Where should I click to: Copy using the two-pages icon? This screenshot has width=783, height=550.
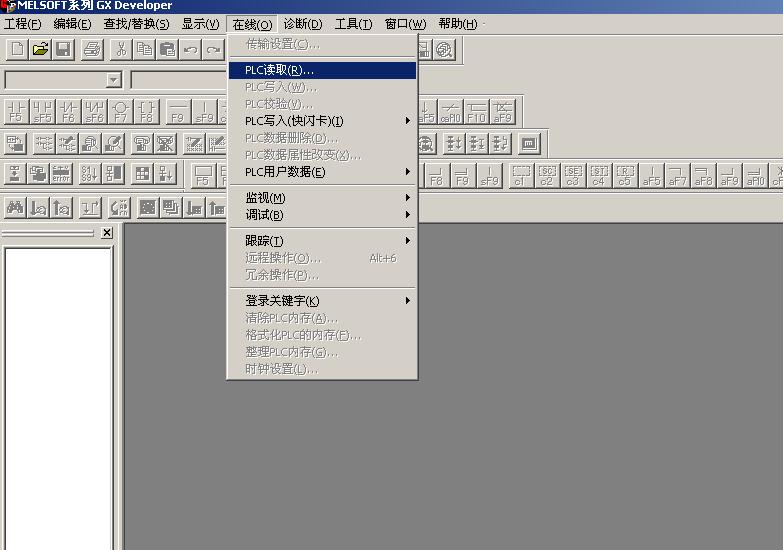(x=144, y=49)
